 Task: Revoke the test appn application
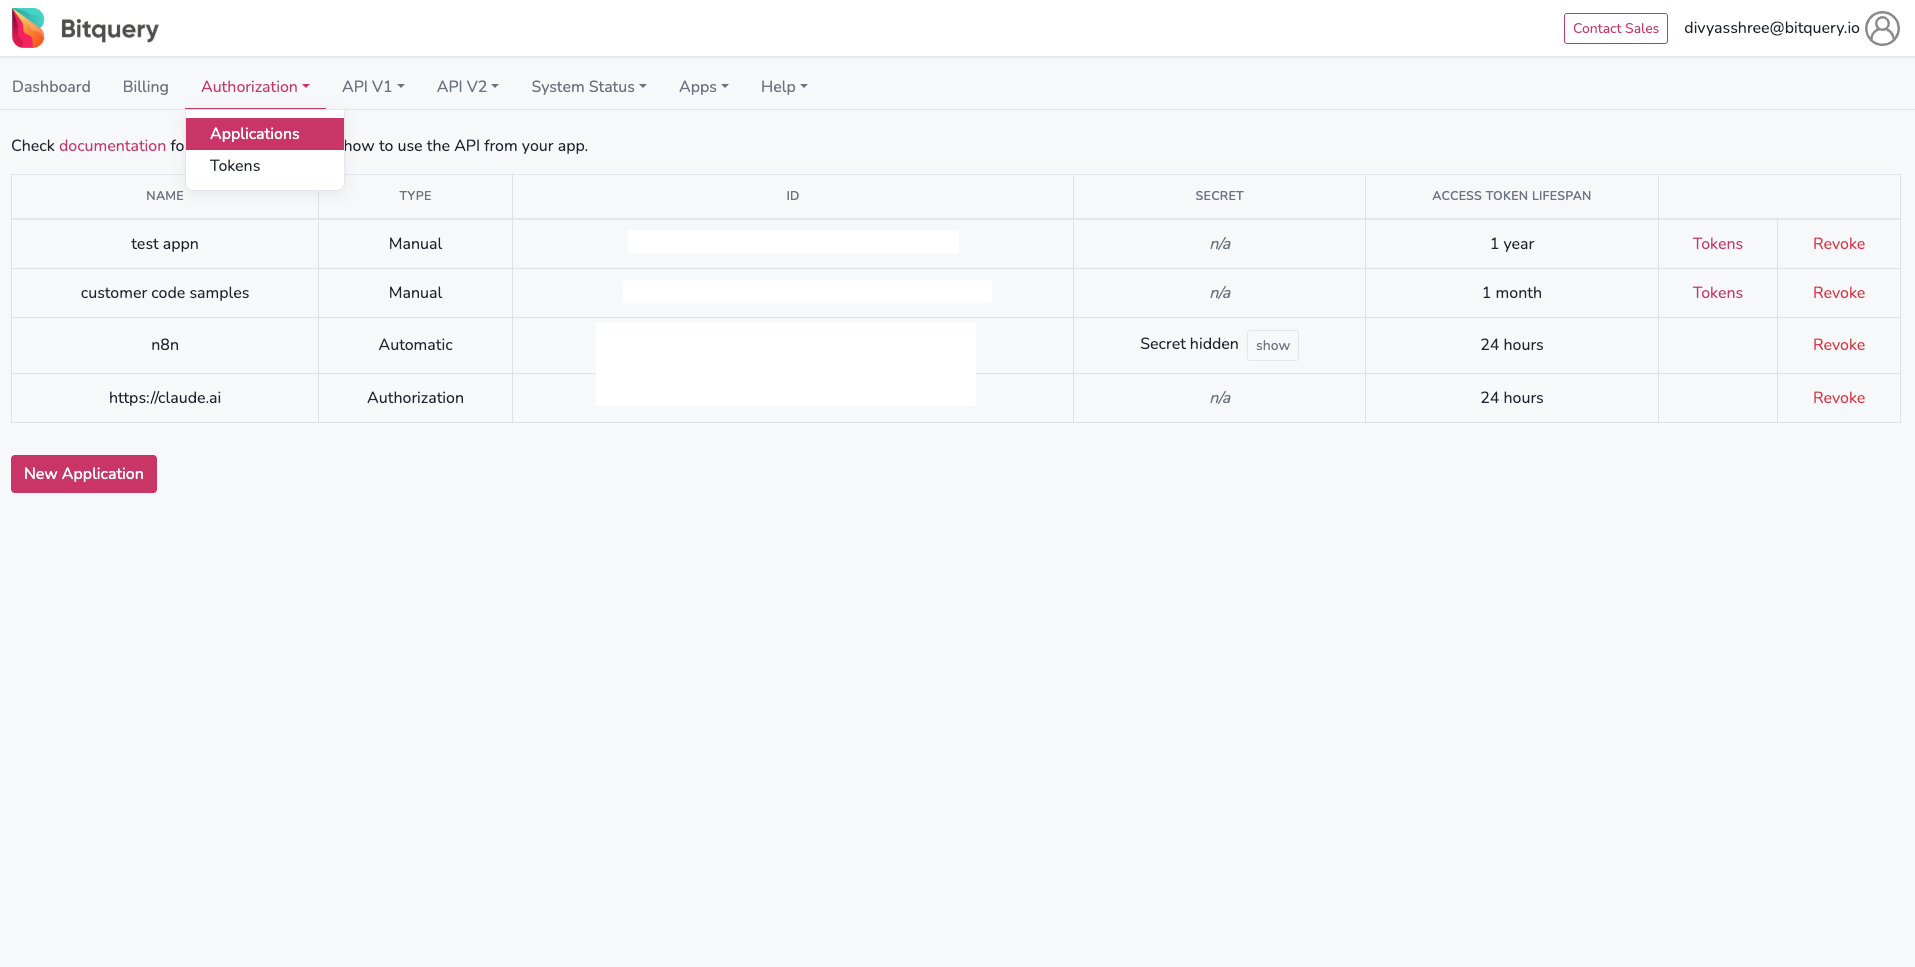(1838, 244)
